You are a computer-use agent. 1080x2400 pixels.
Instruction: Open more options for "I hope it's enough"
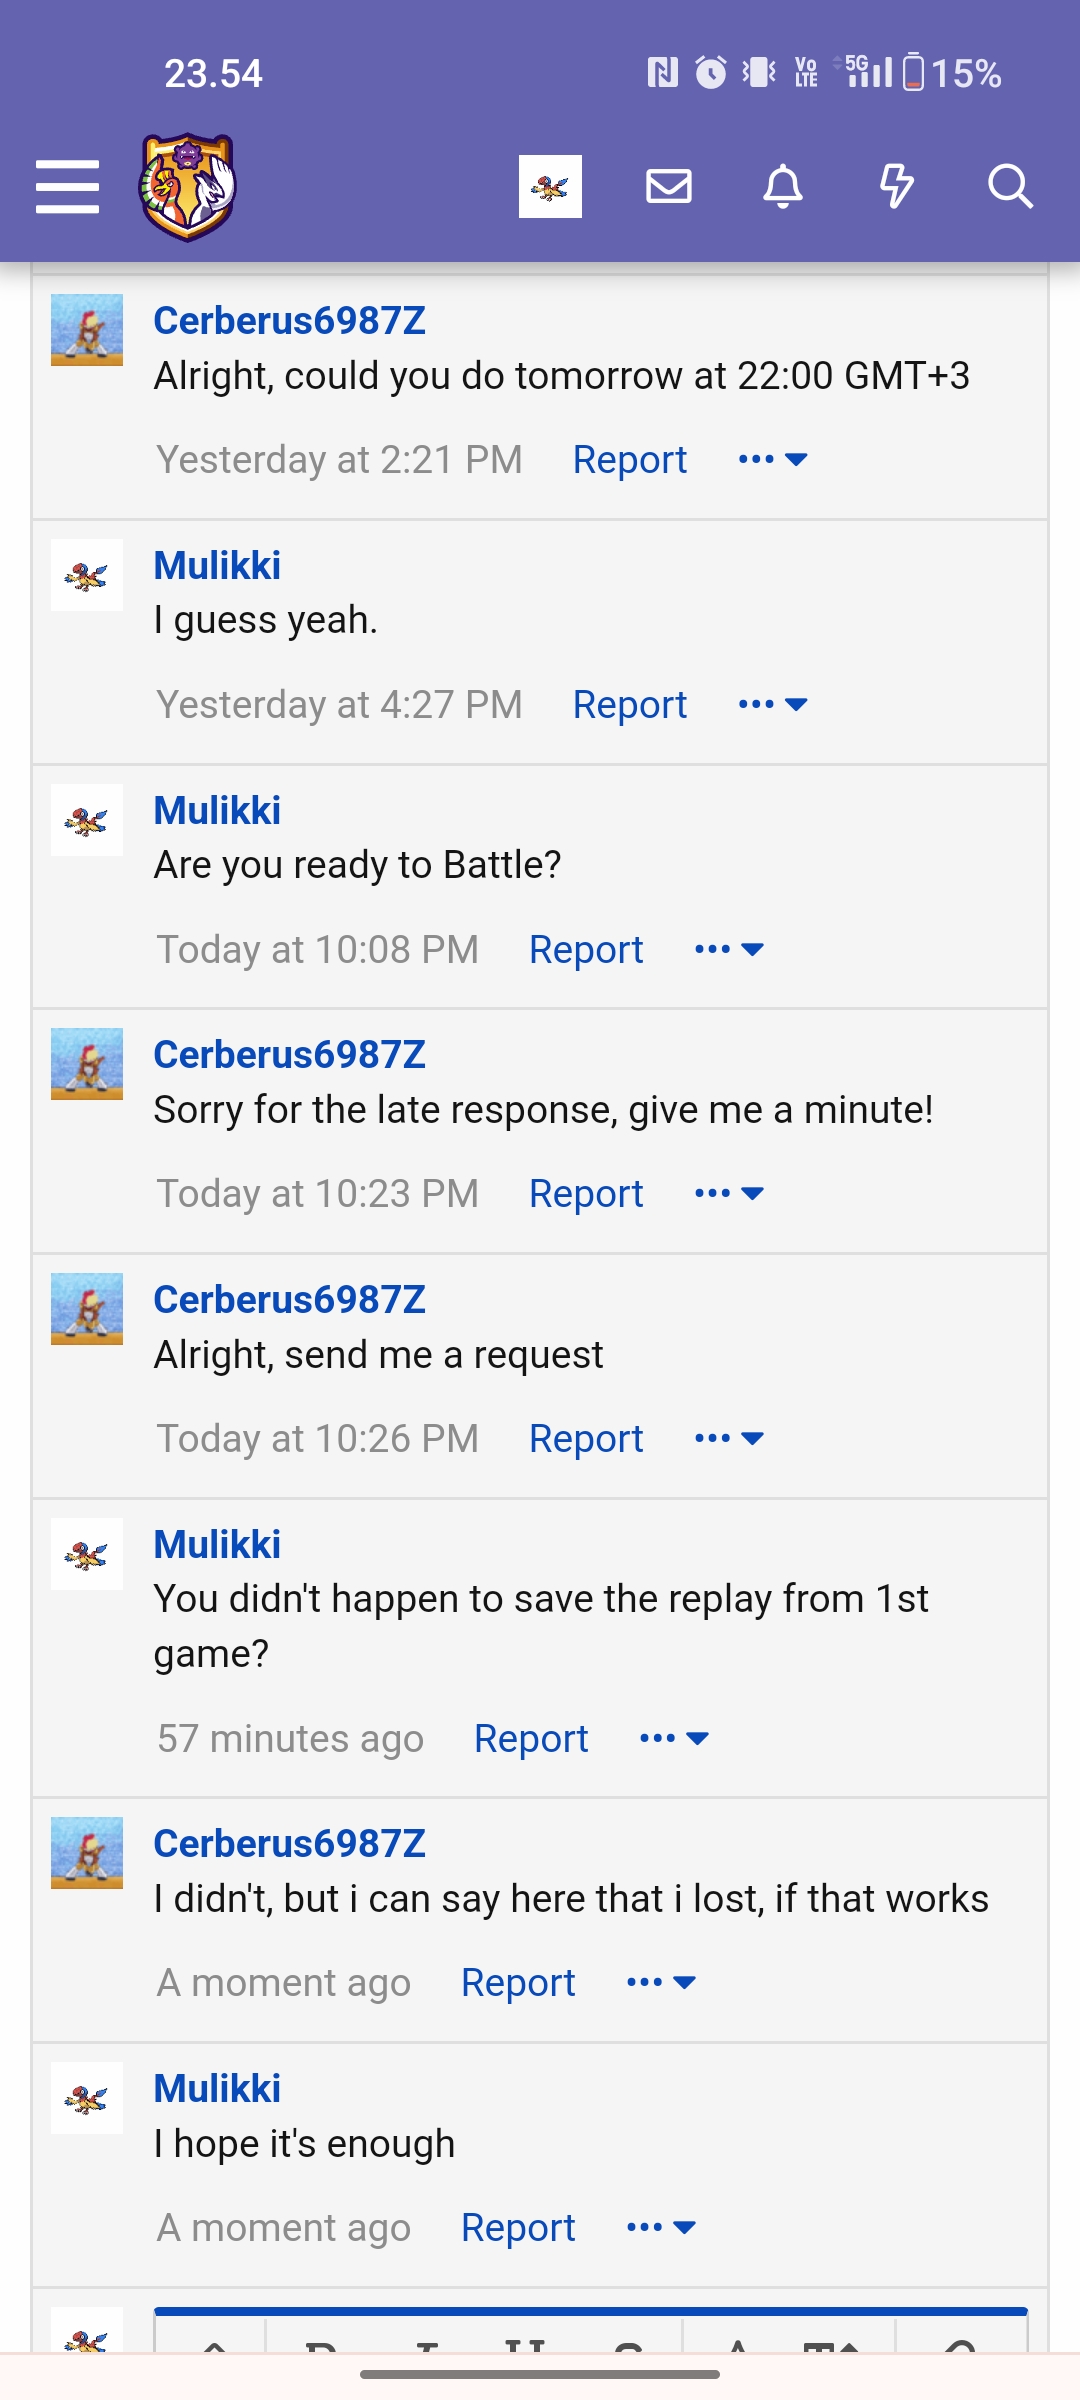point(661,2228)
